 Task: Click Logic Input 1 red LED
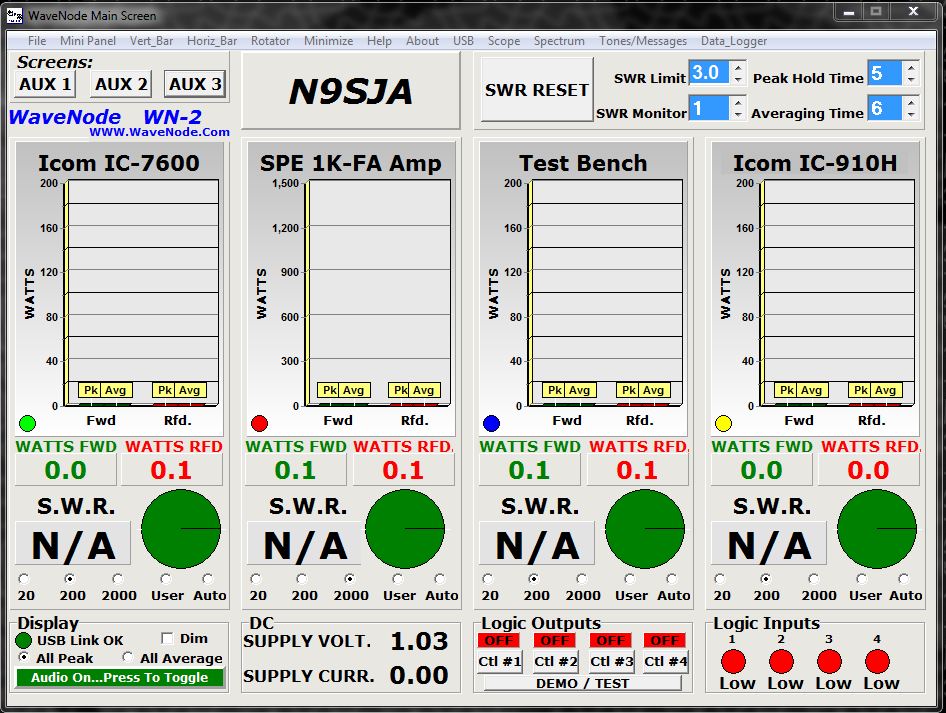click(x=733, y=661)
